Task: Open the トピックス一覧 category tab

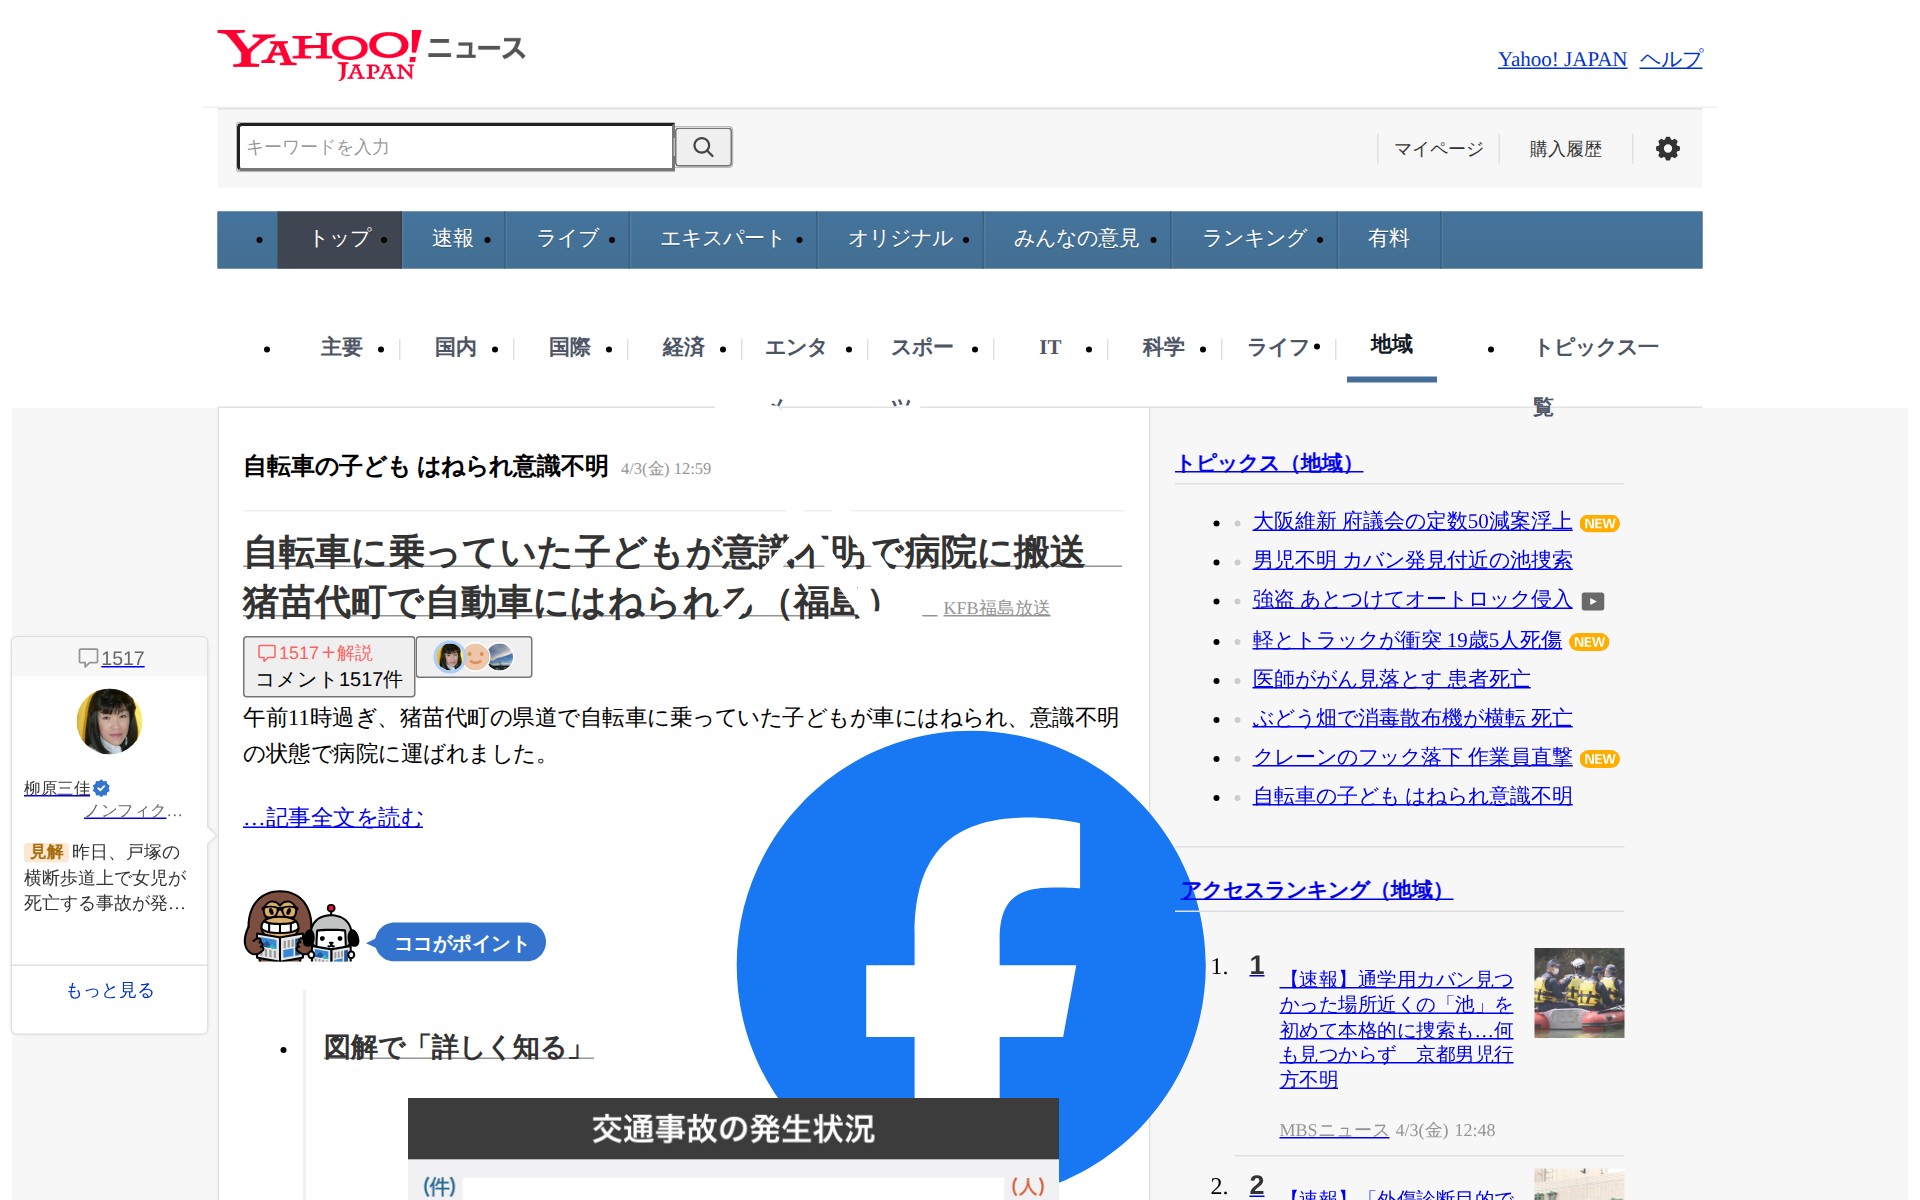Action: coord(1595,348)
